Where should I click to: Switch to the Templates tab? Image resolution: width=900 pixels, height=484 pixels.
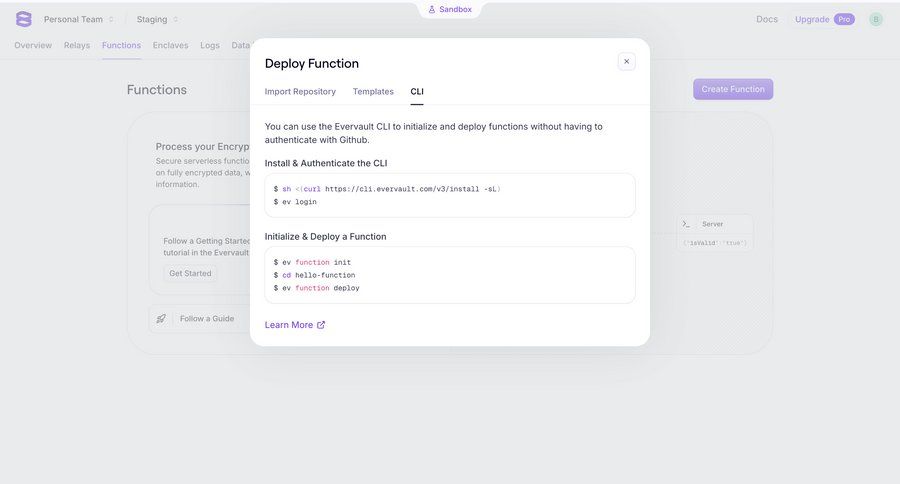click(373, 91)
